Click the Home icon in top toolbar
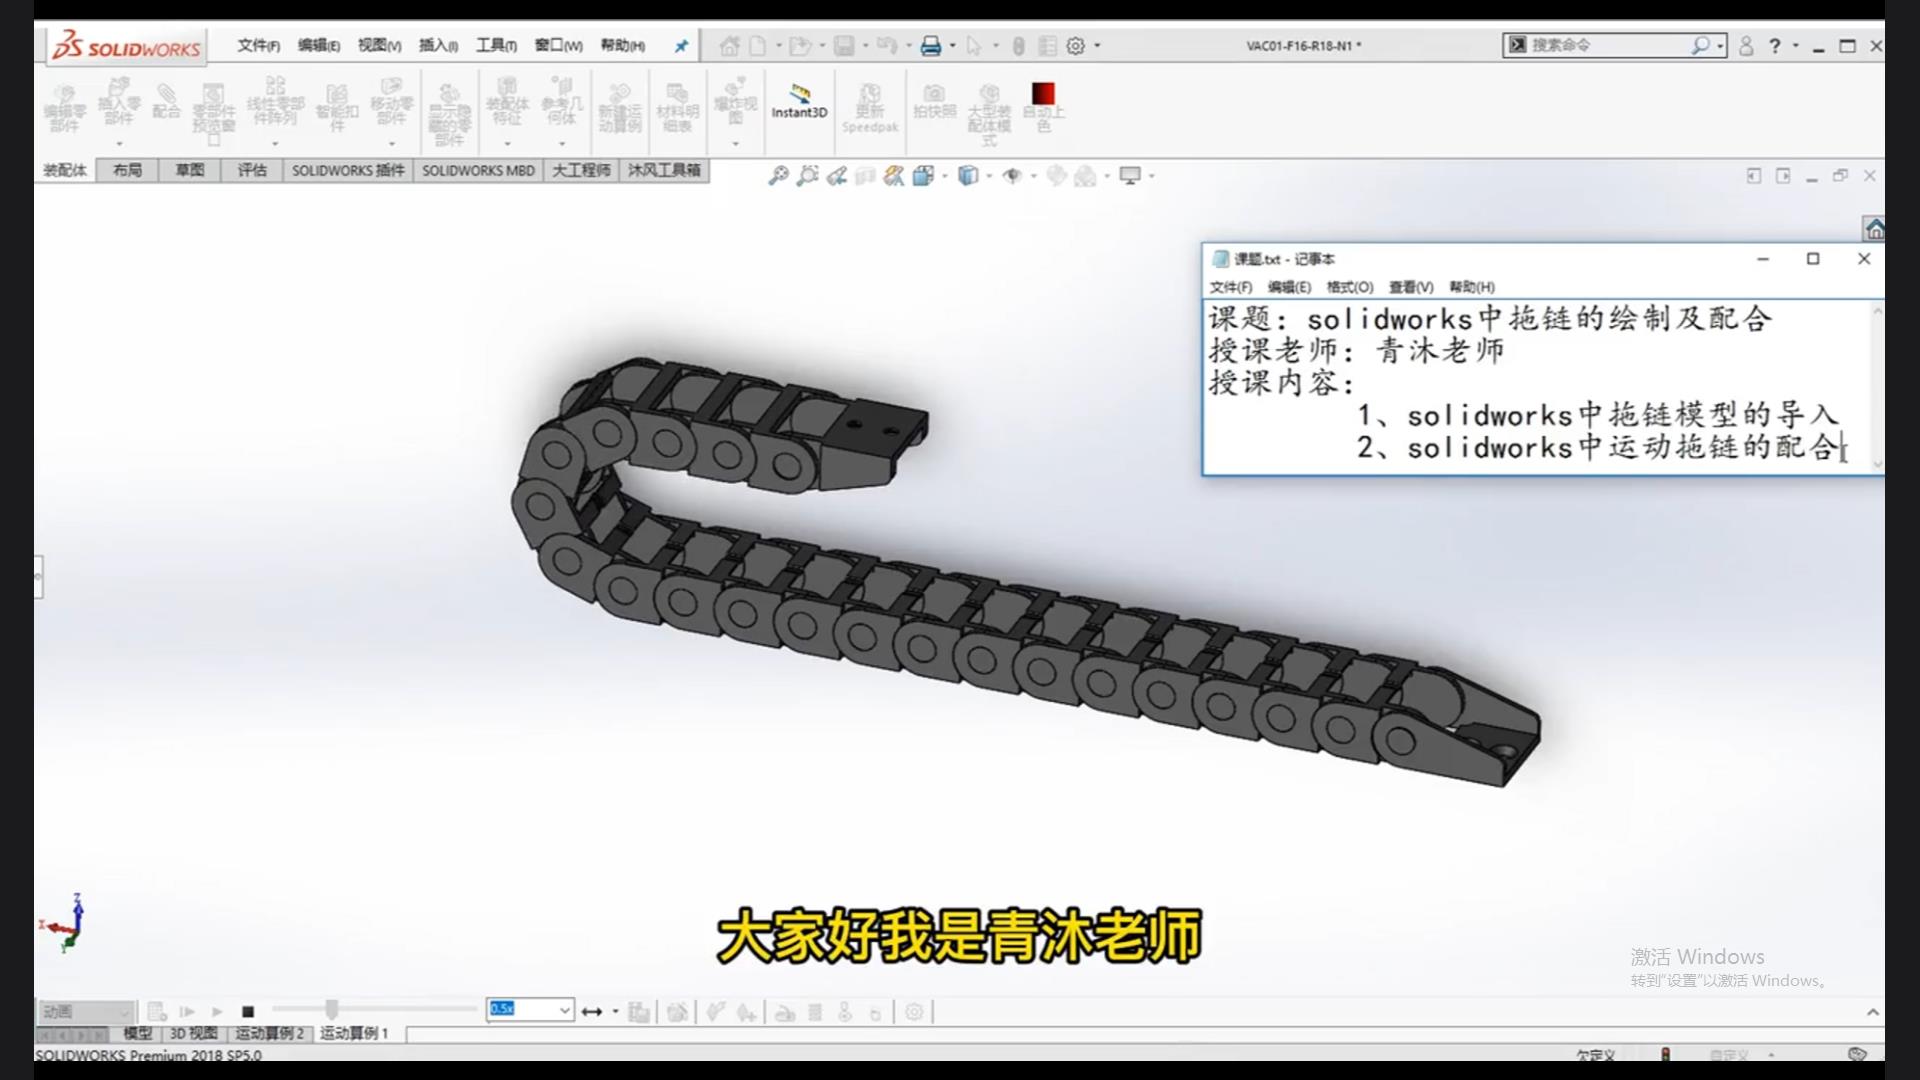This screenshot has width=1920, height=1080. point(729,46)
